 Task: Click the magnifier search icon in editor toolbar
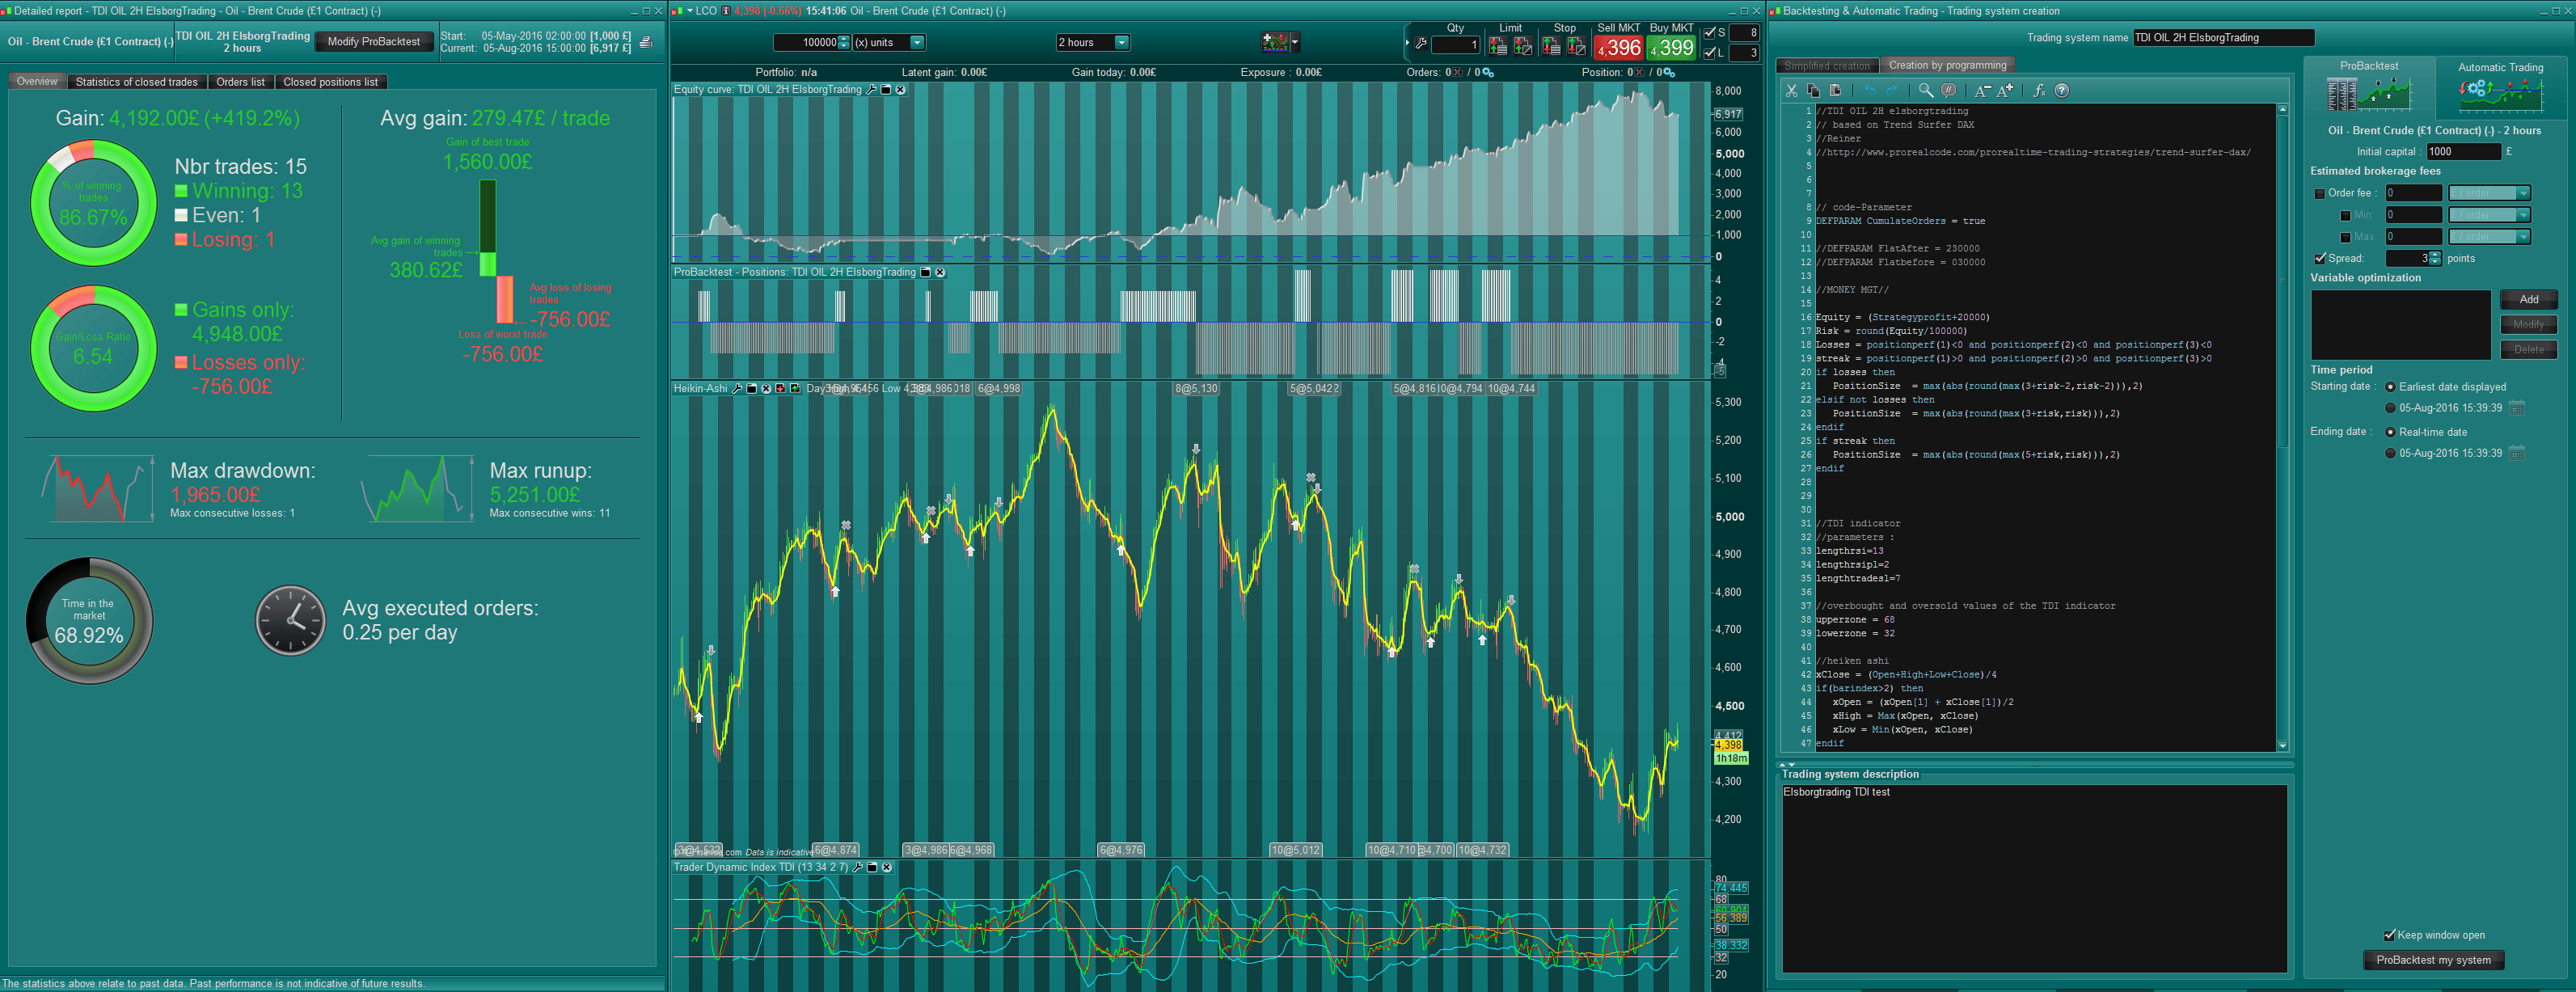[1926, 91]
